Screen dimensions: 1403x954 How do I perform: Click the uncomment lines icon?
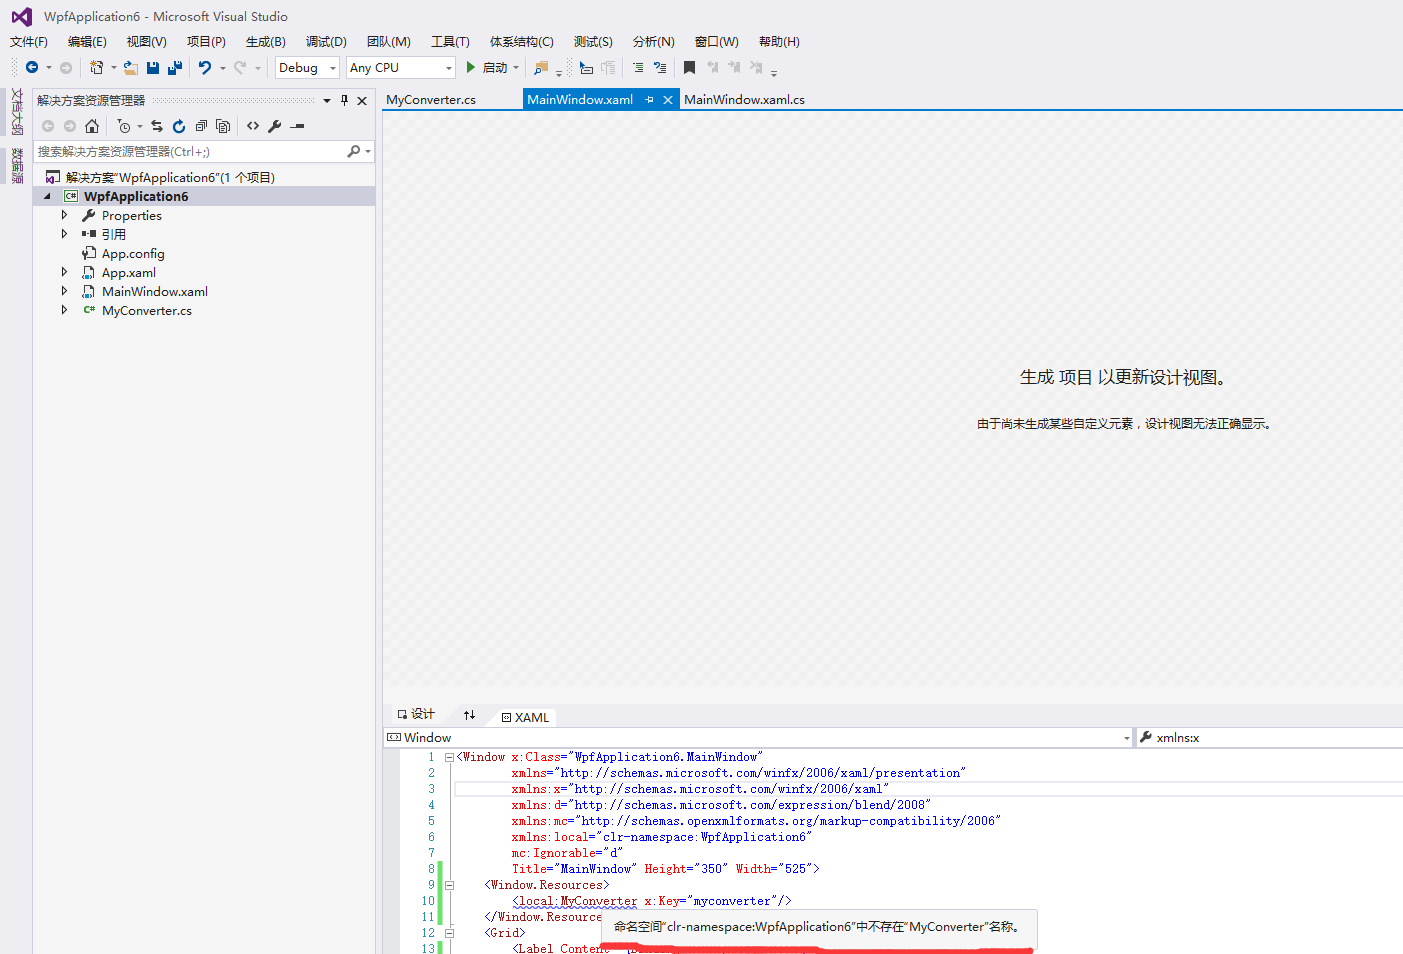660,67
